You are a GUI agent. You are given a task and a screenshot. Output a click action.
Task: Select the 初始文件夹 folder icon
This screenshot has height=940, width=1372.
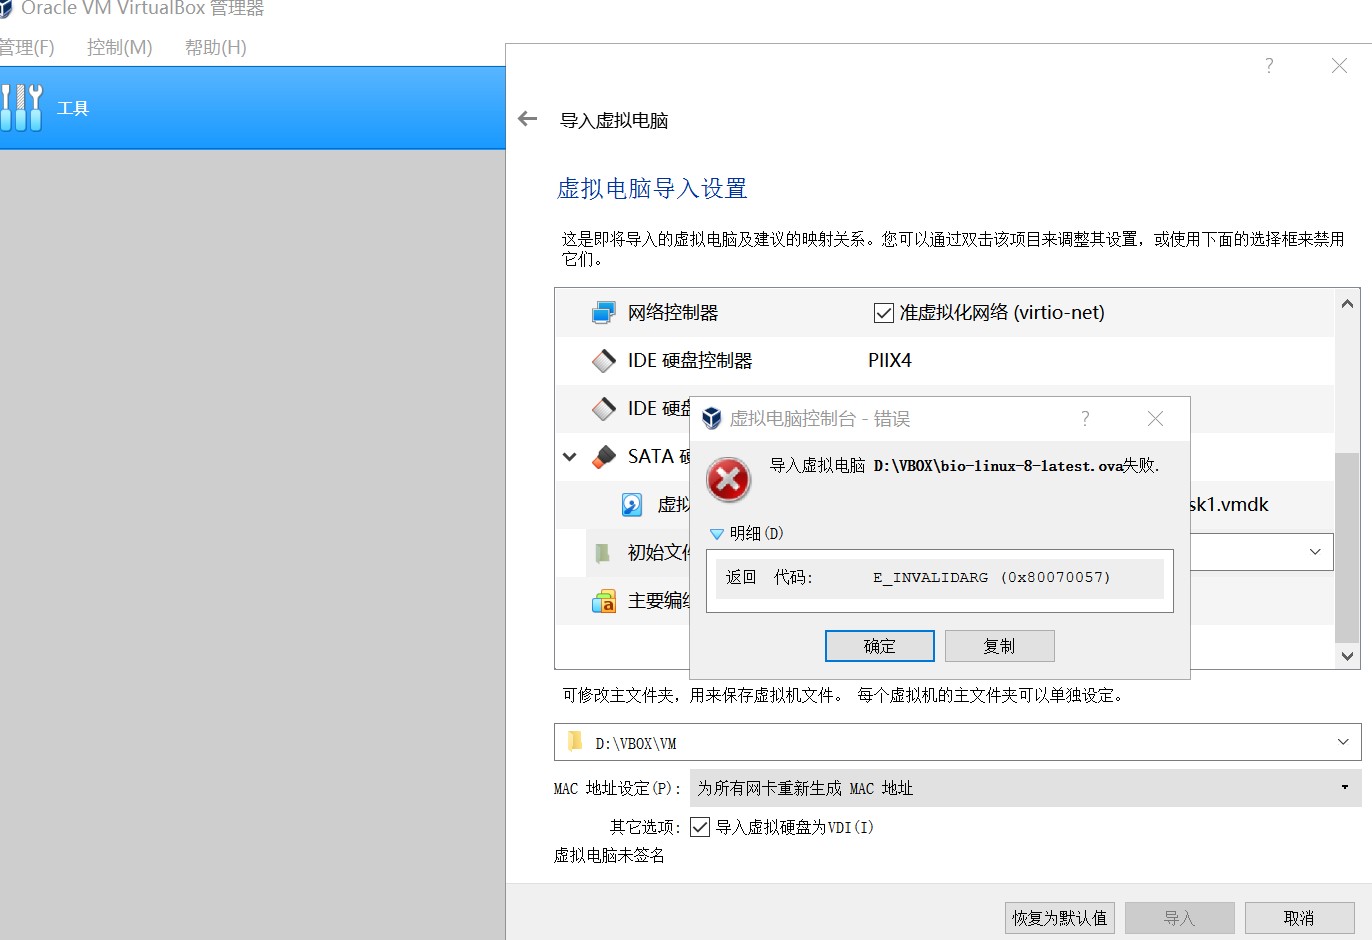[602, 553]
